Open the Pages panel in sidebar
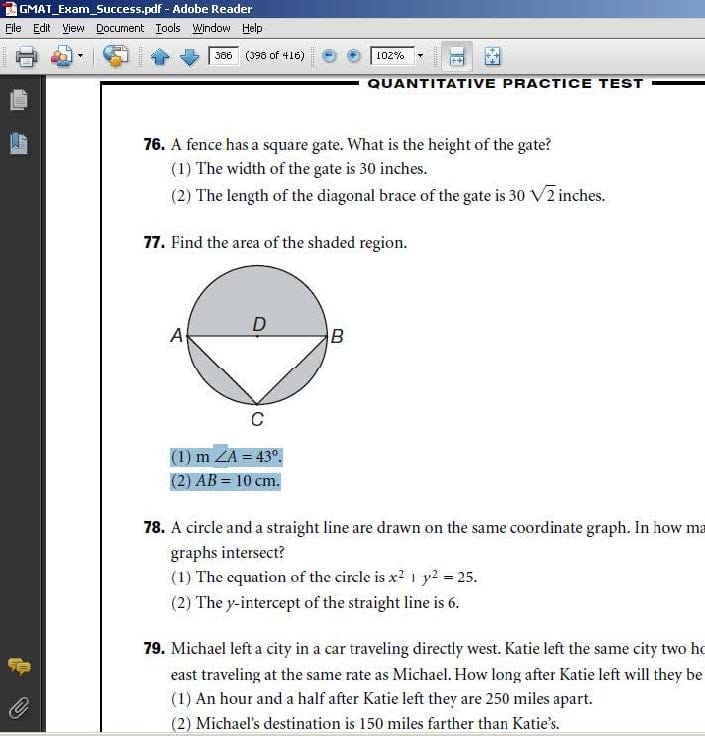 point(19,100)
